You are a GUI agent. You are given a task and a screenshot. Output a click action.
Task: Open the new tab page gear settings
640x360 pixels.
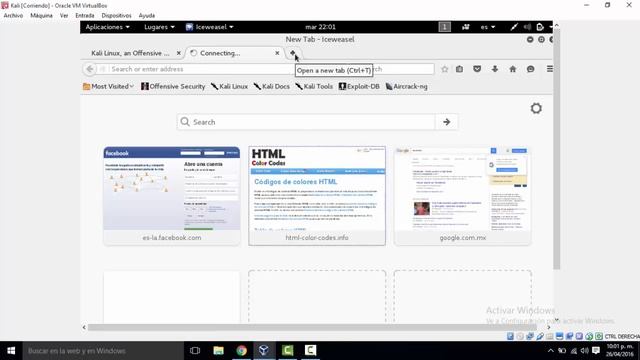[536, 108]
